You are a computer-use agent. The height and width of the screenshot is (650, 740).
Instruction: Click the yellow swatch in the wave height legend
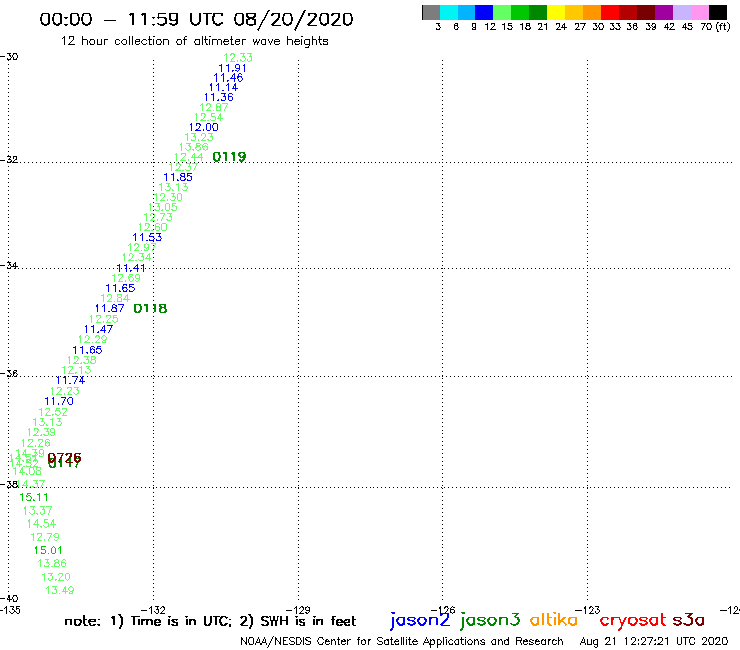pyautogui.click(x=556, y=12)
